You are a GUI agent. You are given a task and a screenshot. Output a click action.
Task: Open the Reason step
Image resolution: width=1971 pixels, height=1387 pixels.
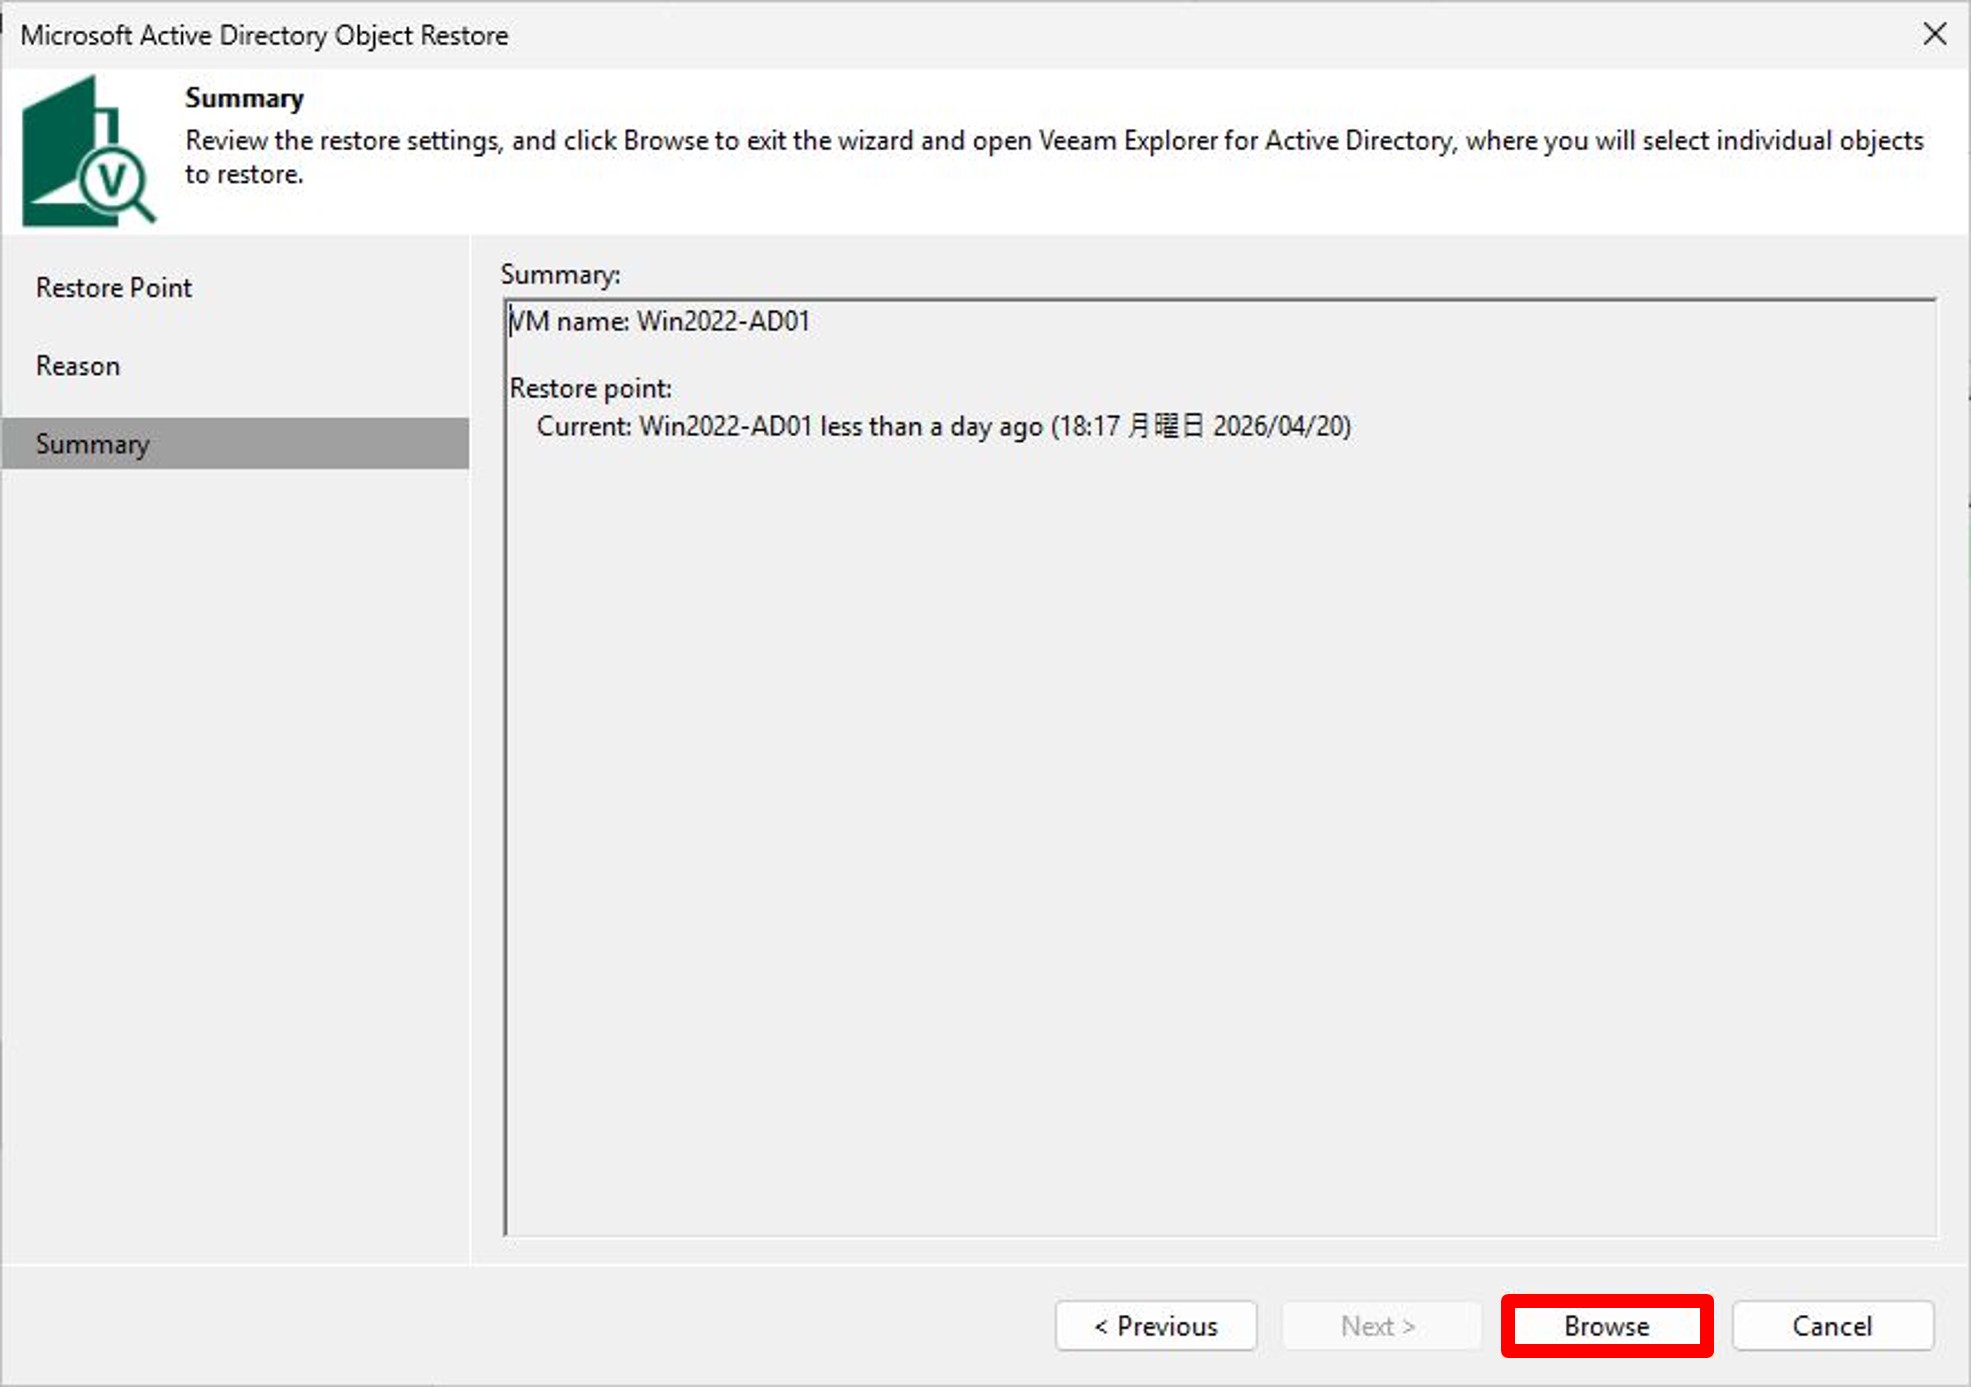coord(78,366)
